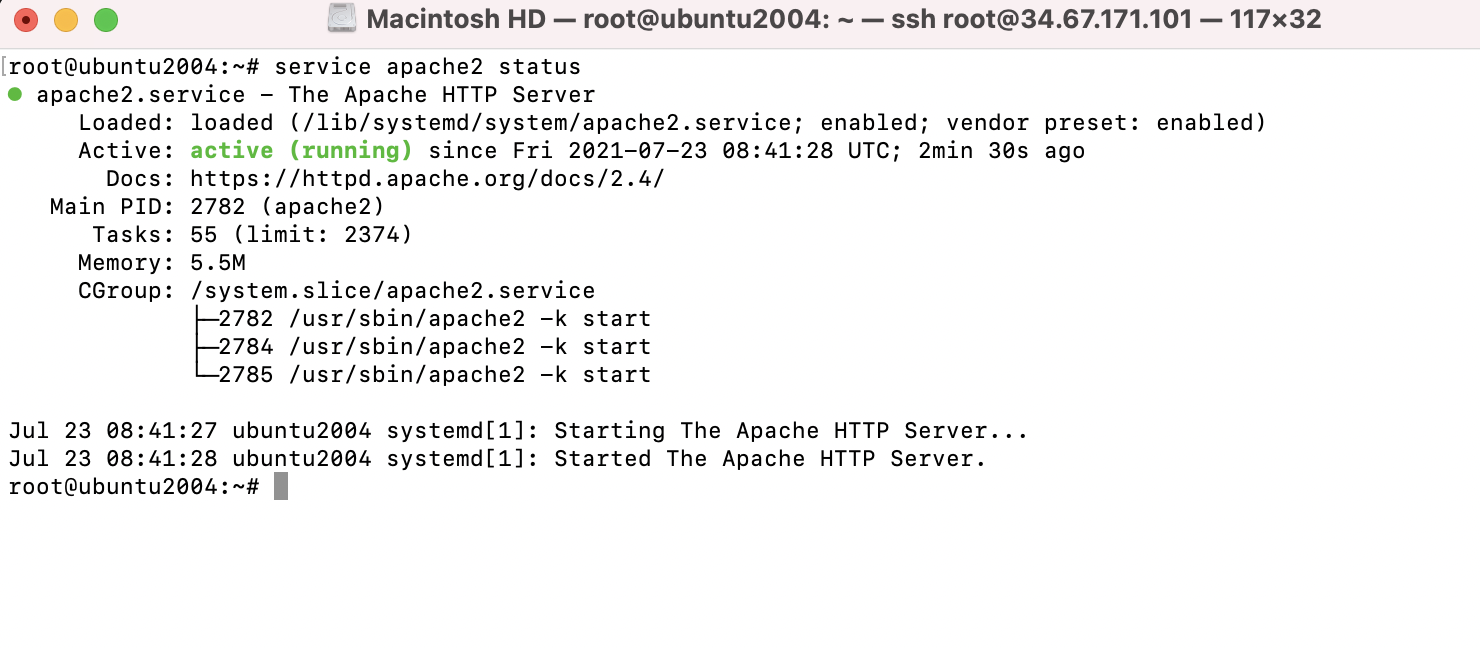The height and width of the screenshot is (648, 1480).
Task: Click the 'Started The Apache HTTP Server' log line
Action: [x=497, y=459]
